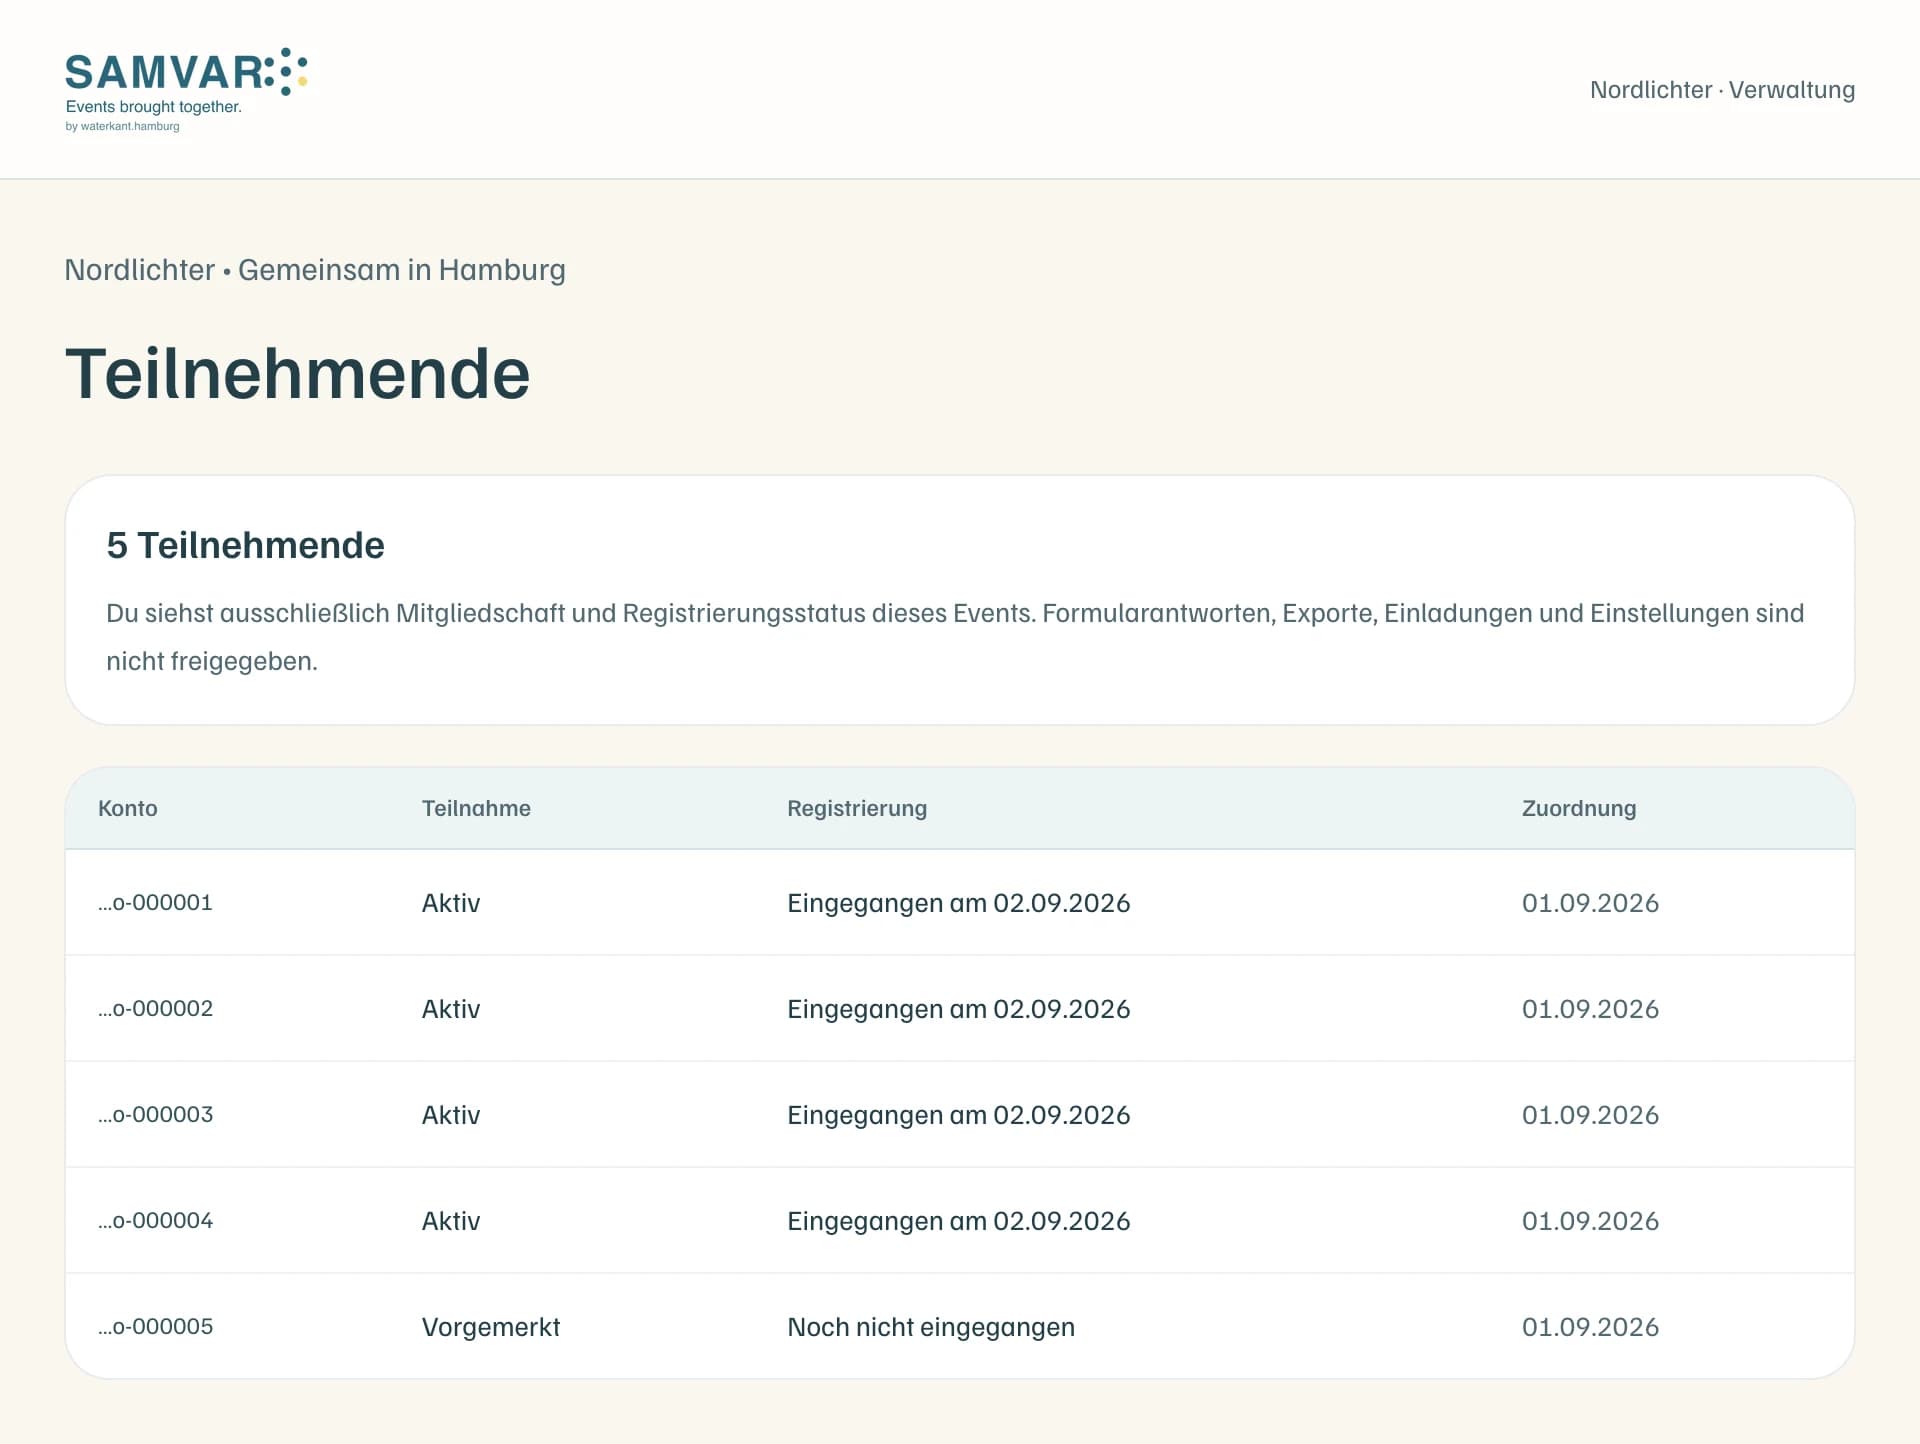1920x1444 pixels.
Task: Click registration date for account …o-000002
Action: coord(959,1009)
